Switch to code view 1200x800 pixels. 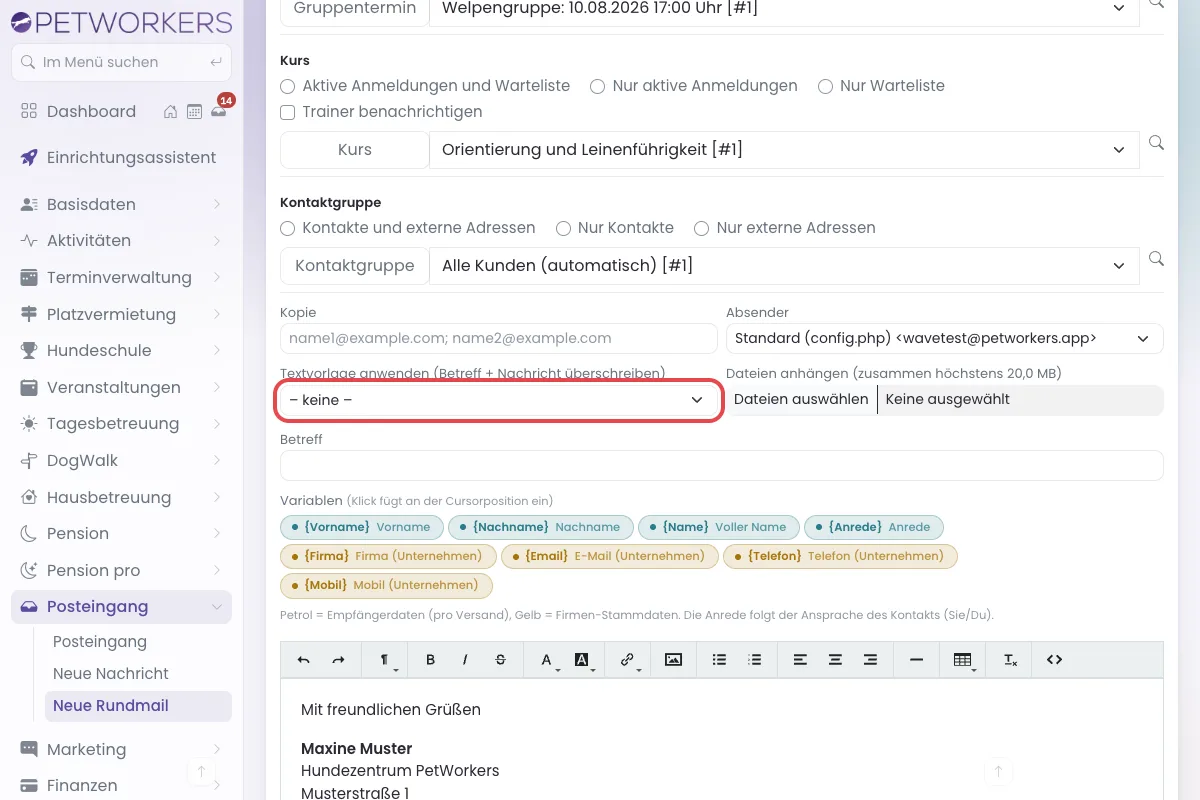(x=1054, y=660)
